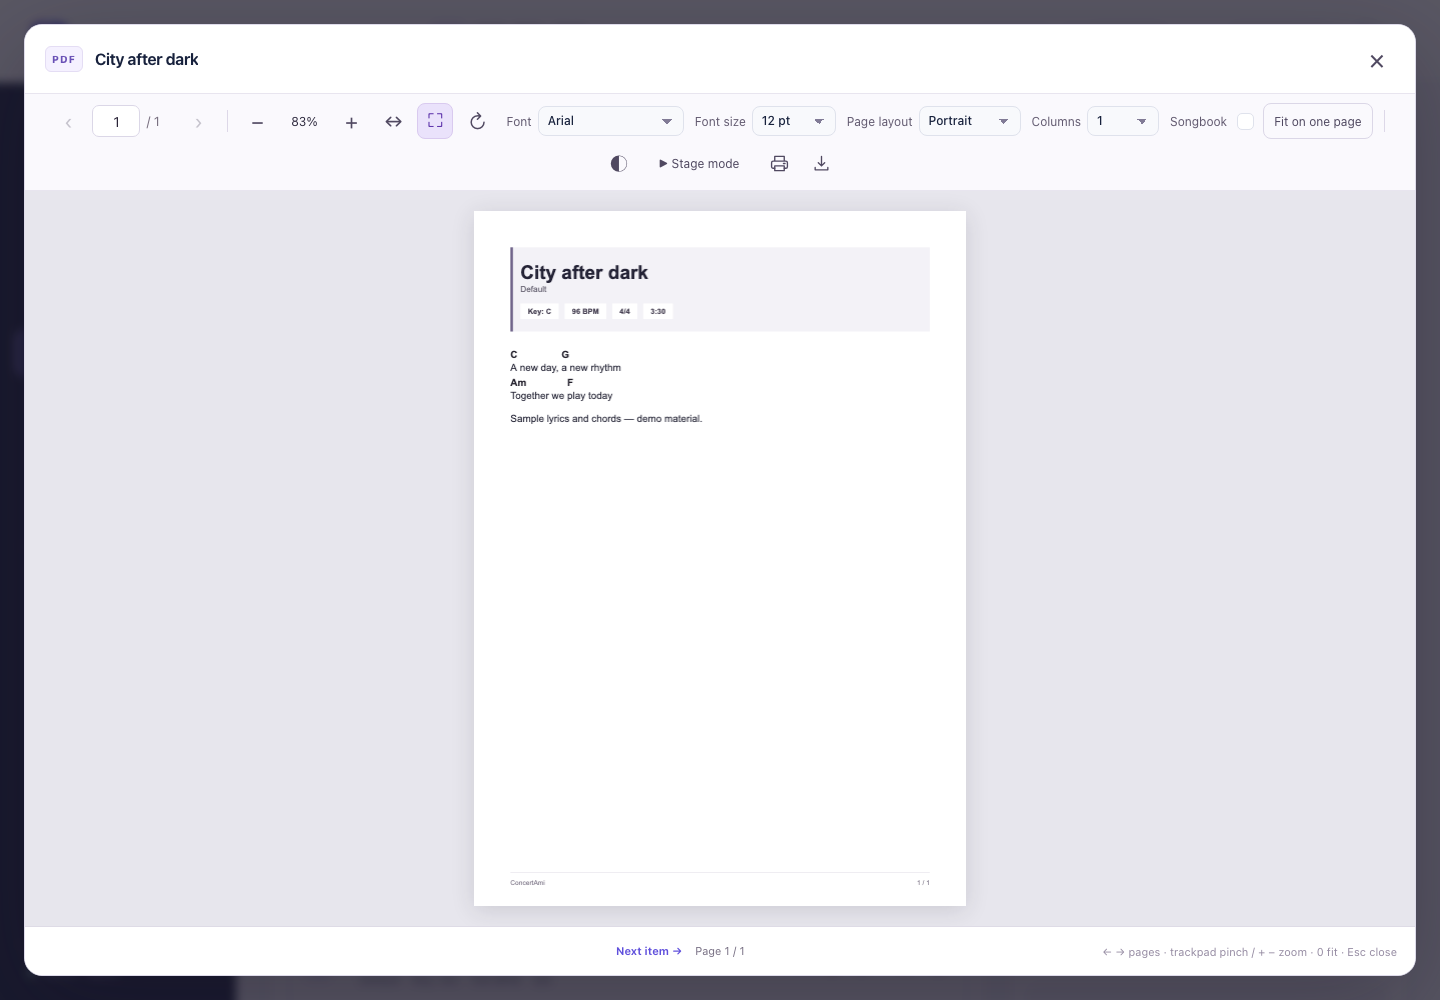
Task: Follow the Next item link
Action: [649, 951]
